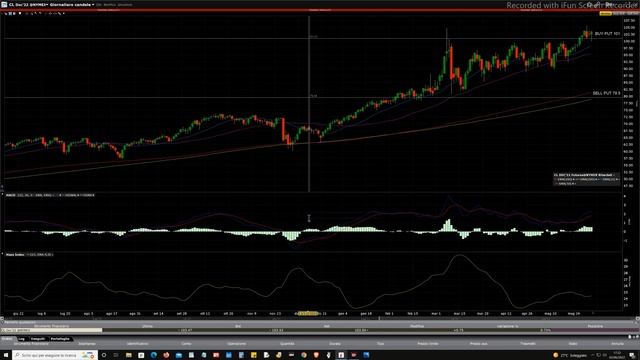Screen dimensions: 640x360
Task: Click the Prezzo limite column header
Action: point(428,344)
